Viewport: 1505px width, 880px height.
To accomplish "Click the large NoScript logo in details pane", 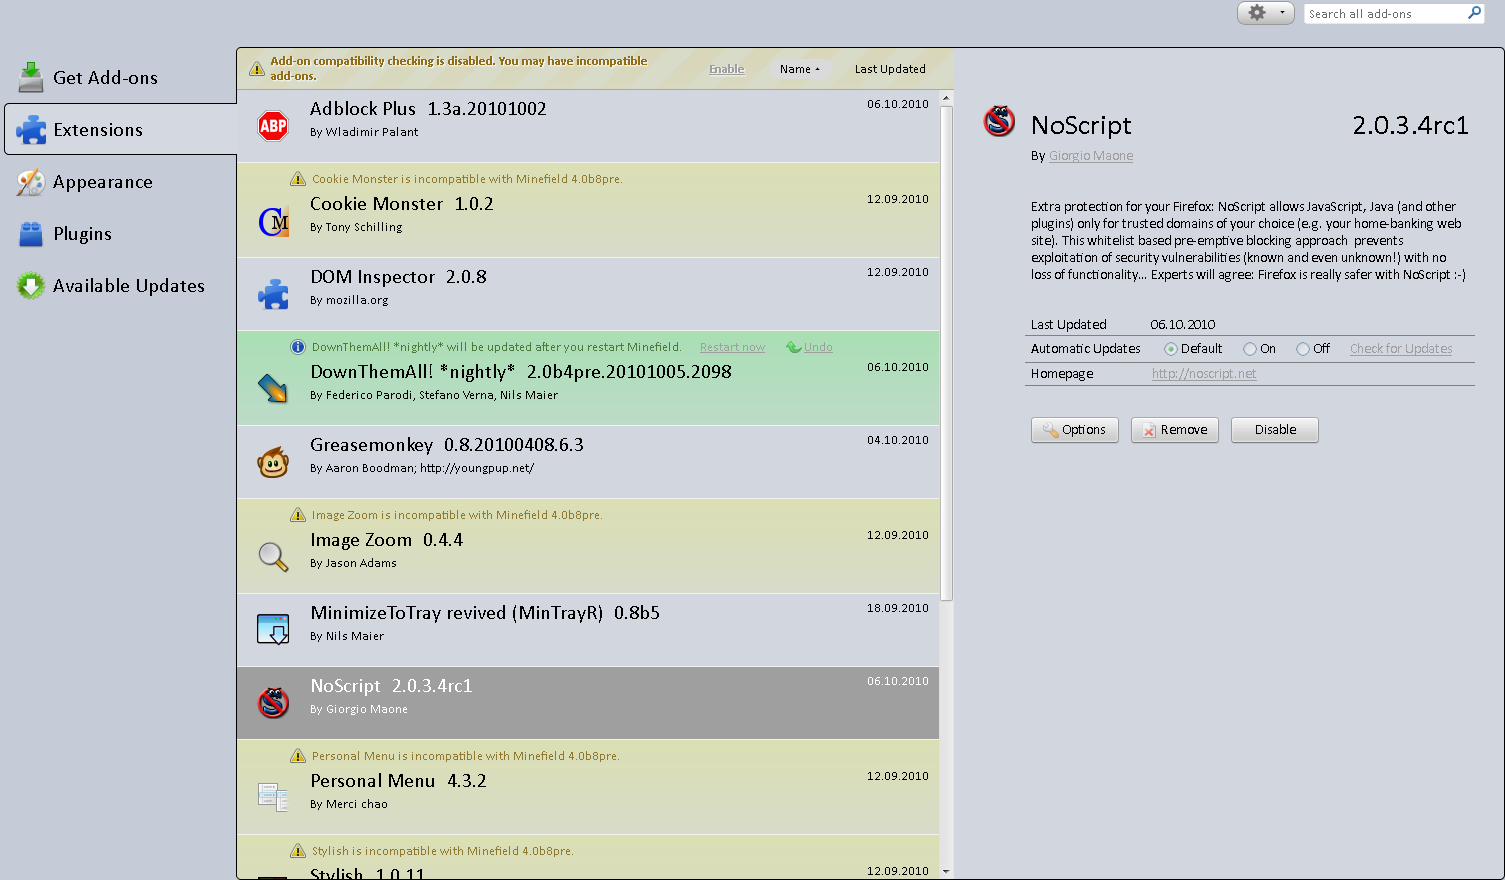I will 999,121.
